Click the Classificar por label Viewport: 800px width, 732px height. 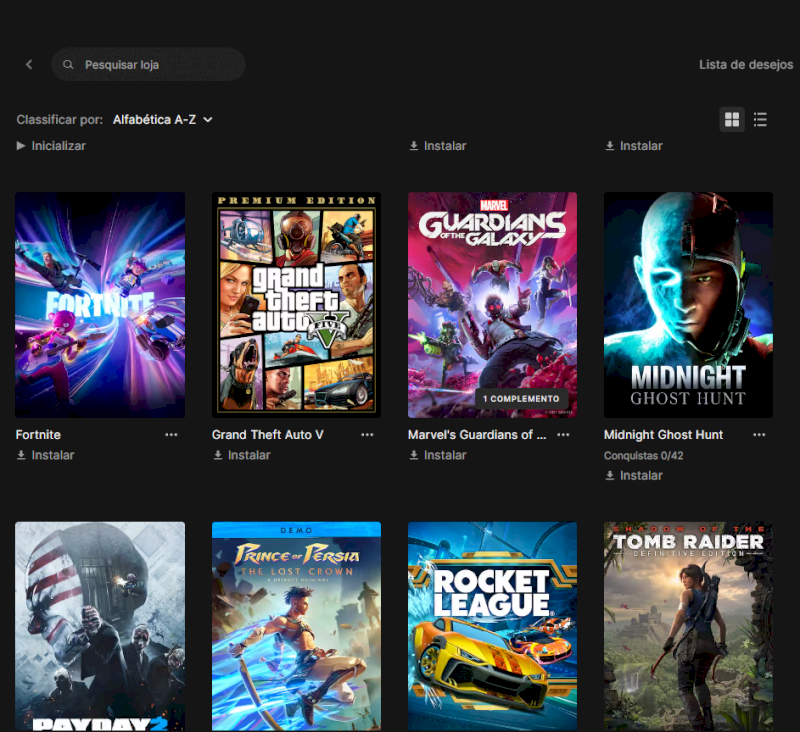60,119
